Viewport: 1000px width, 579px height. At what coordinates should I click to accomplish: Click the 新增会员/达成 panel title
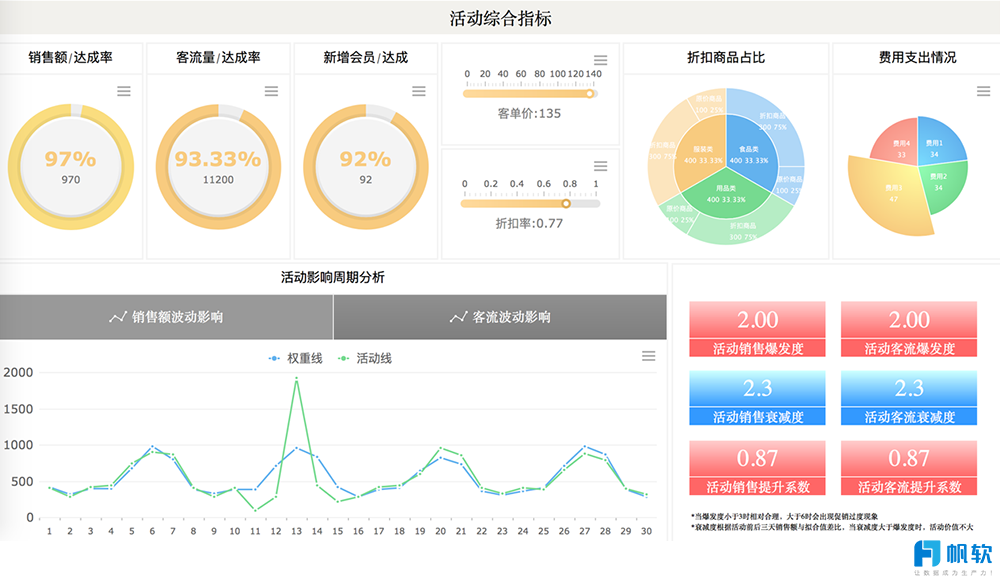click(365, 57)
